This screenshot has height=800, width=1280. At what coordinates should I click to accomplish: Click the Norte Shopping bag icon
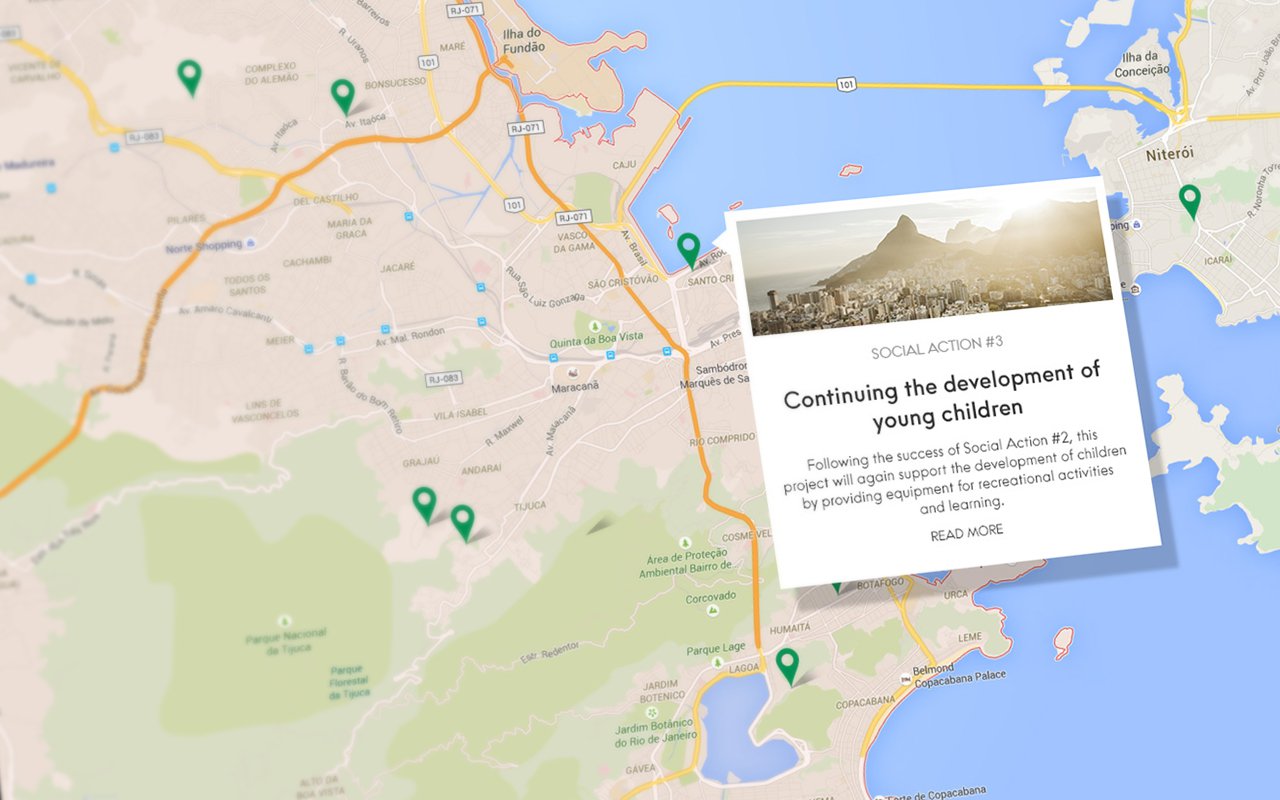pyautogui.click(x=249, y=244)
